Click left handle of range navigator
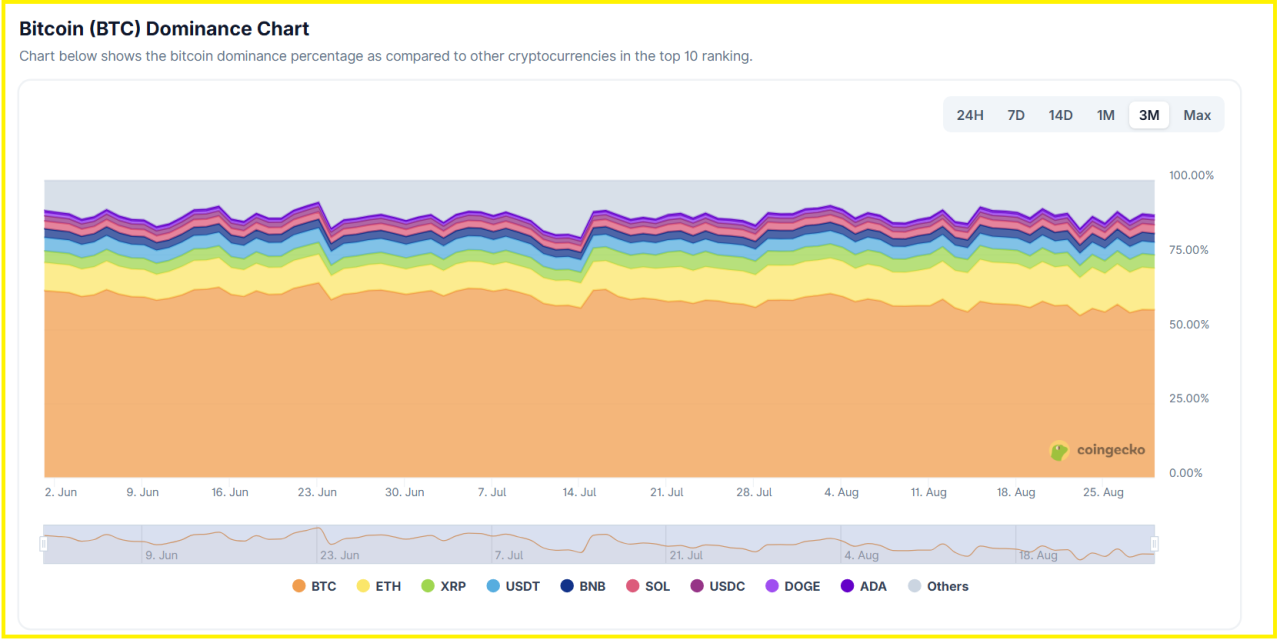Screen dimensions: 1280x640 click(43, 544)
